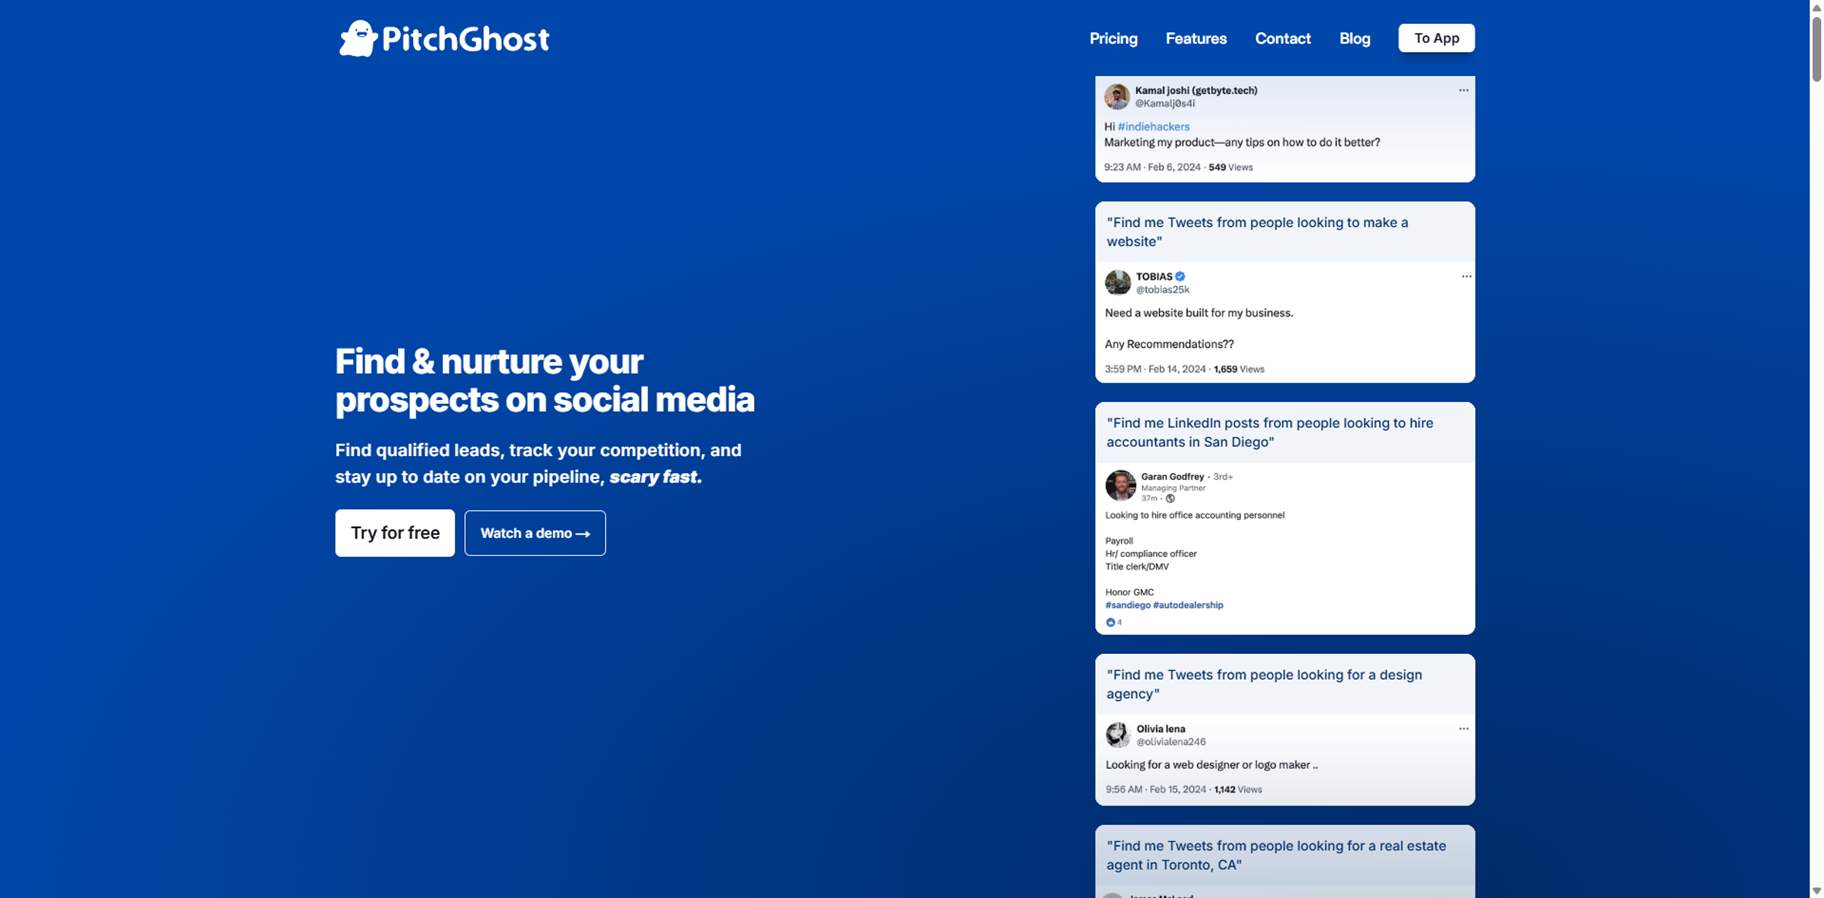The height and width of the screenshot is (898, 1824).
Task: Click the '9:23 AM · Feb 6, 2024' timestamp
Action: coord(1152,168)
